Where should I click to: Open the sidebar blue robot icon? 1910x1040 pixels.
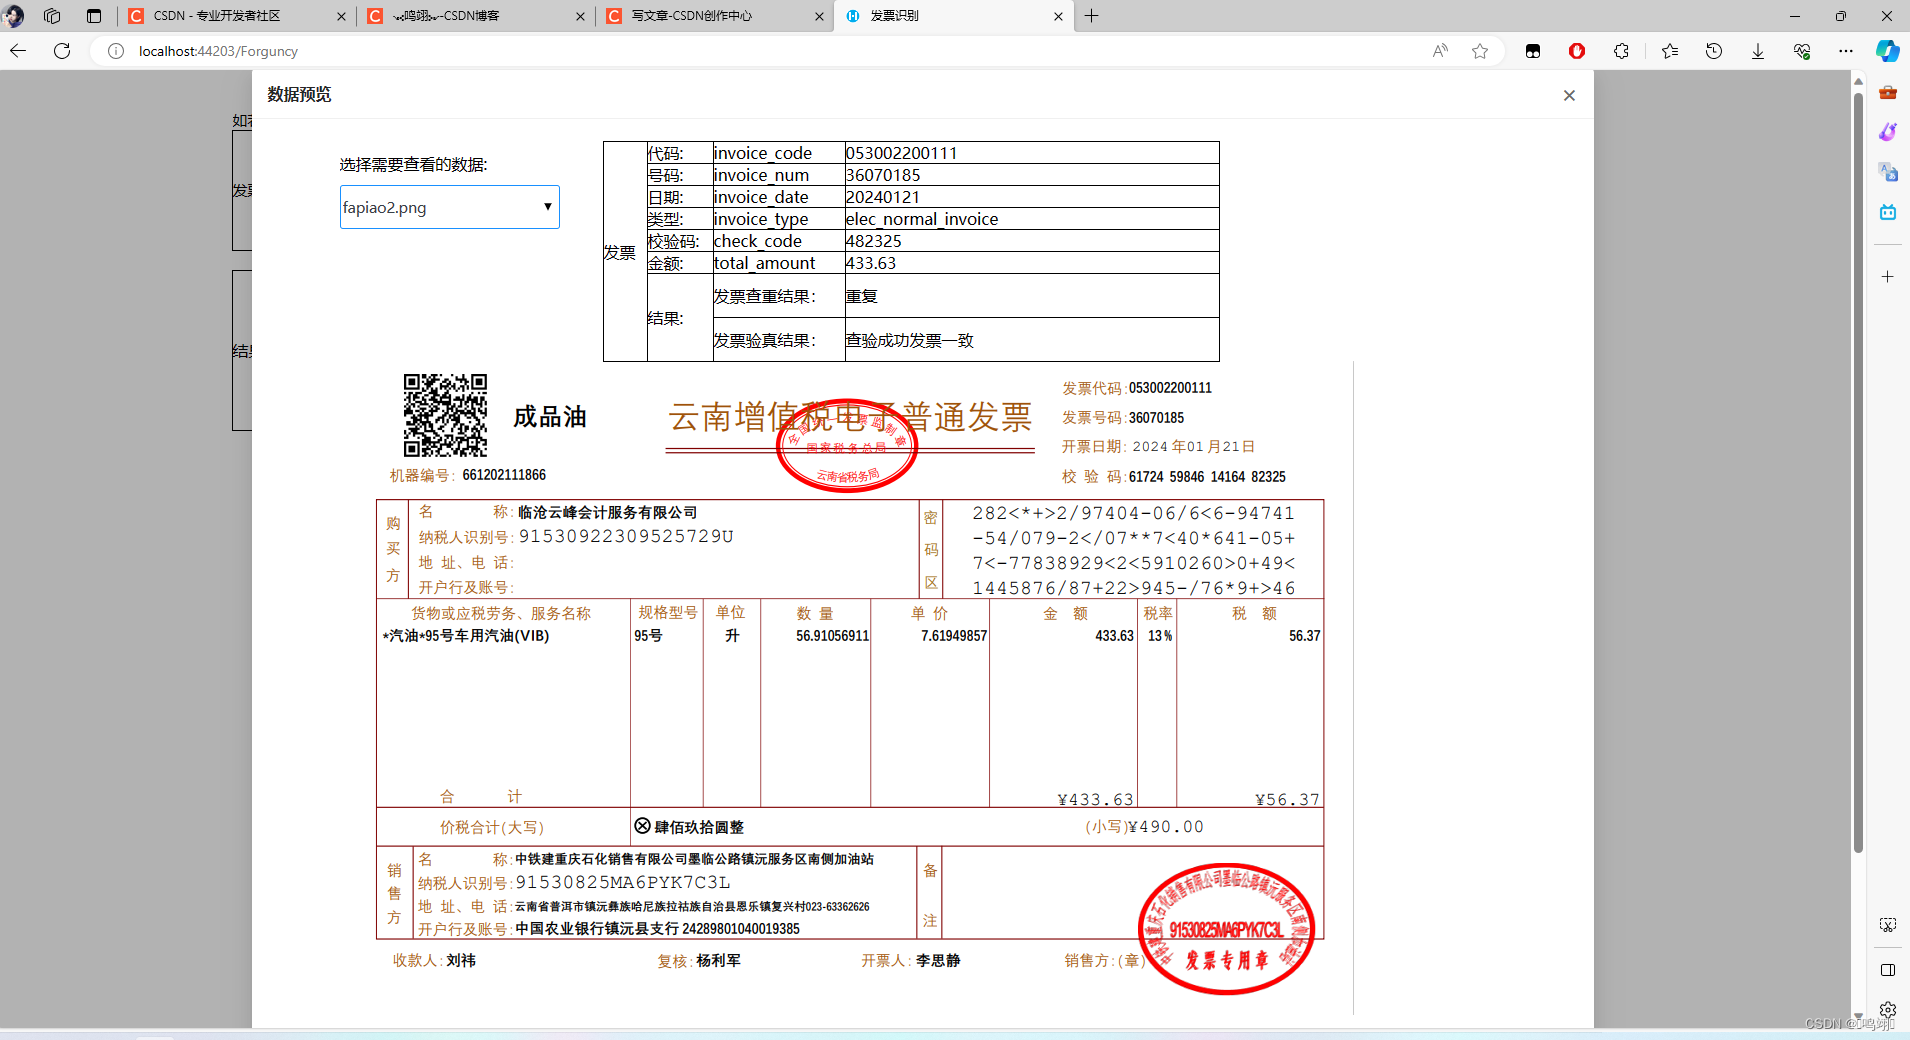click(1888, 212)
